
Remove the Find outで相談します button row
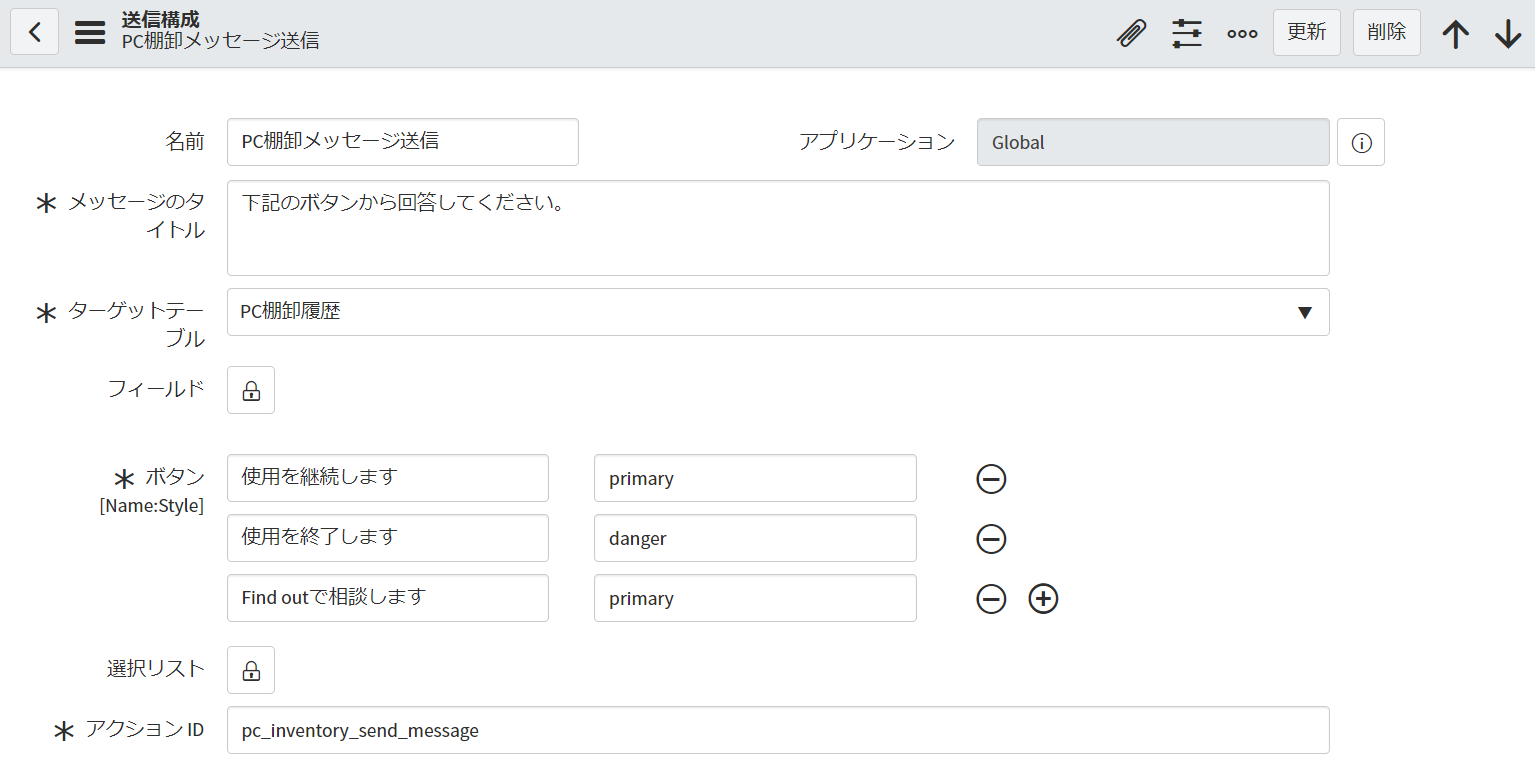[991, 599]
